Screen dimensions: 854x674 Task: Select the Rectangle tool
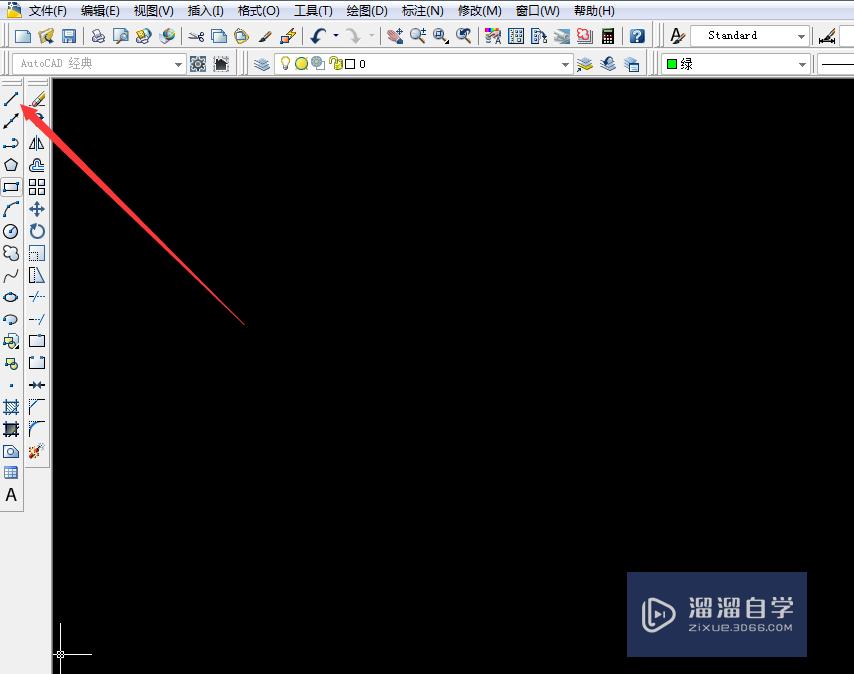coord(12,187)
